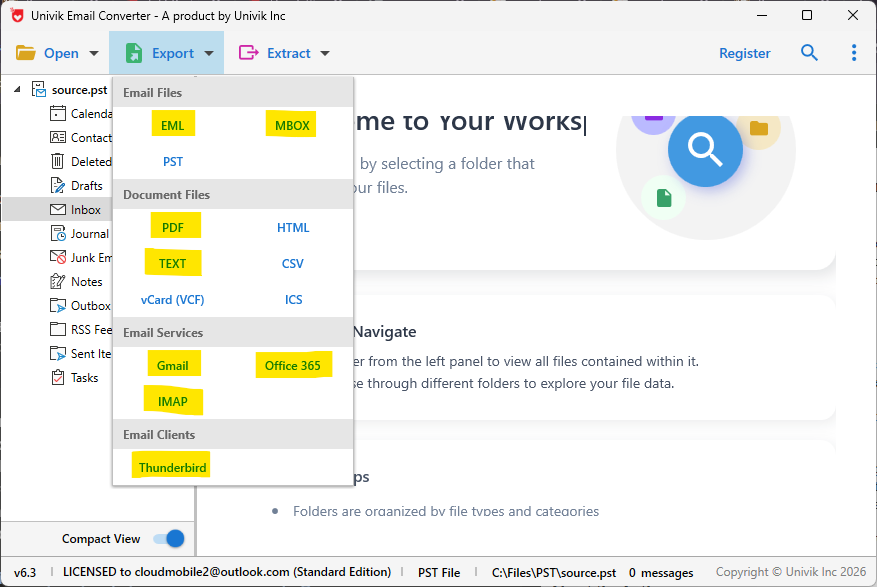Click the pink Extract icon
Viewport: 877px width, 587px height.
tap(248, 53)
